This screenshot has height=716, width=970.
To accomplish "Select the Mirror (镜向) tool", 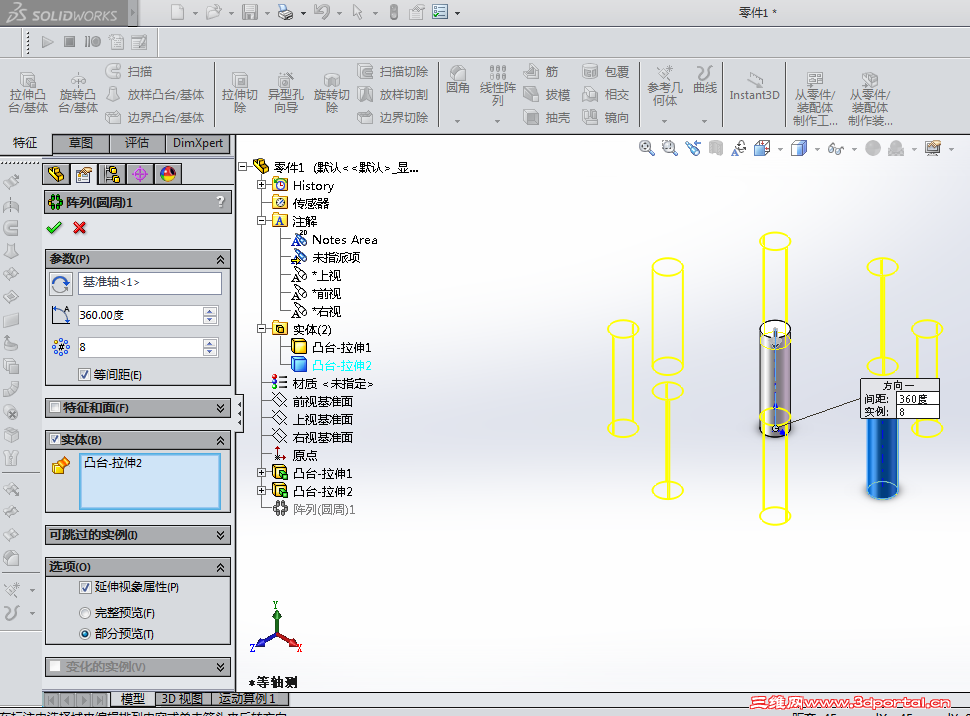I will 606,117.
